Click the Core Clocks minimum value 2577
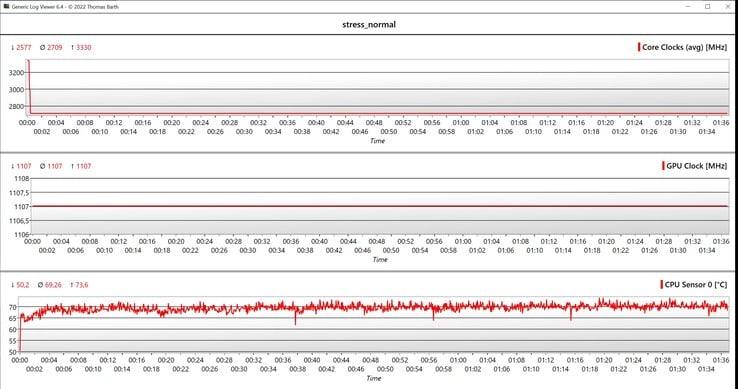Screen dimensions: 738x389 24,48
